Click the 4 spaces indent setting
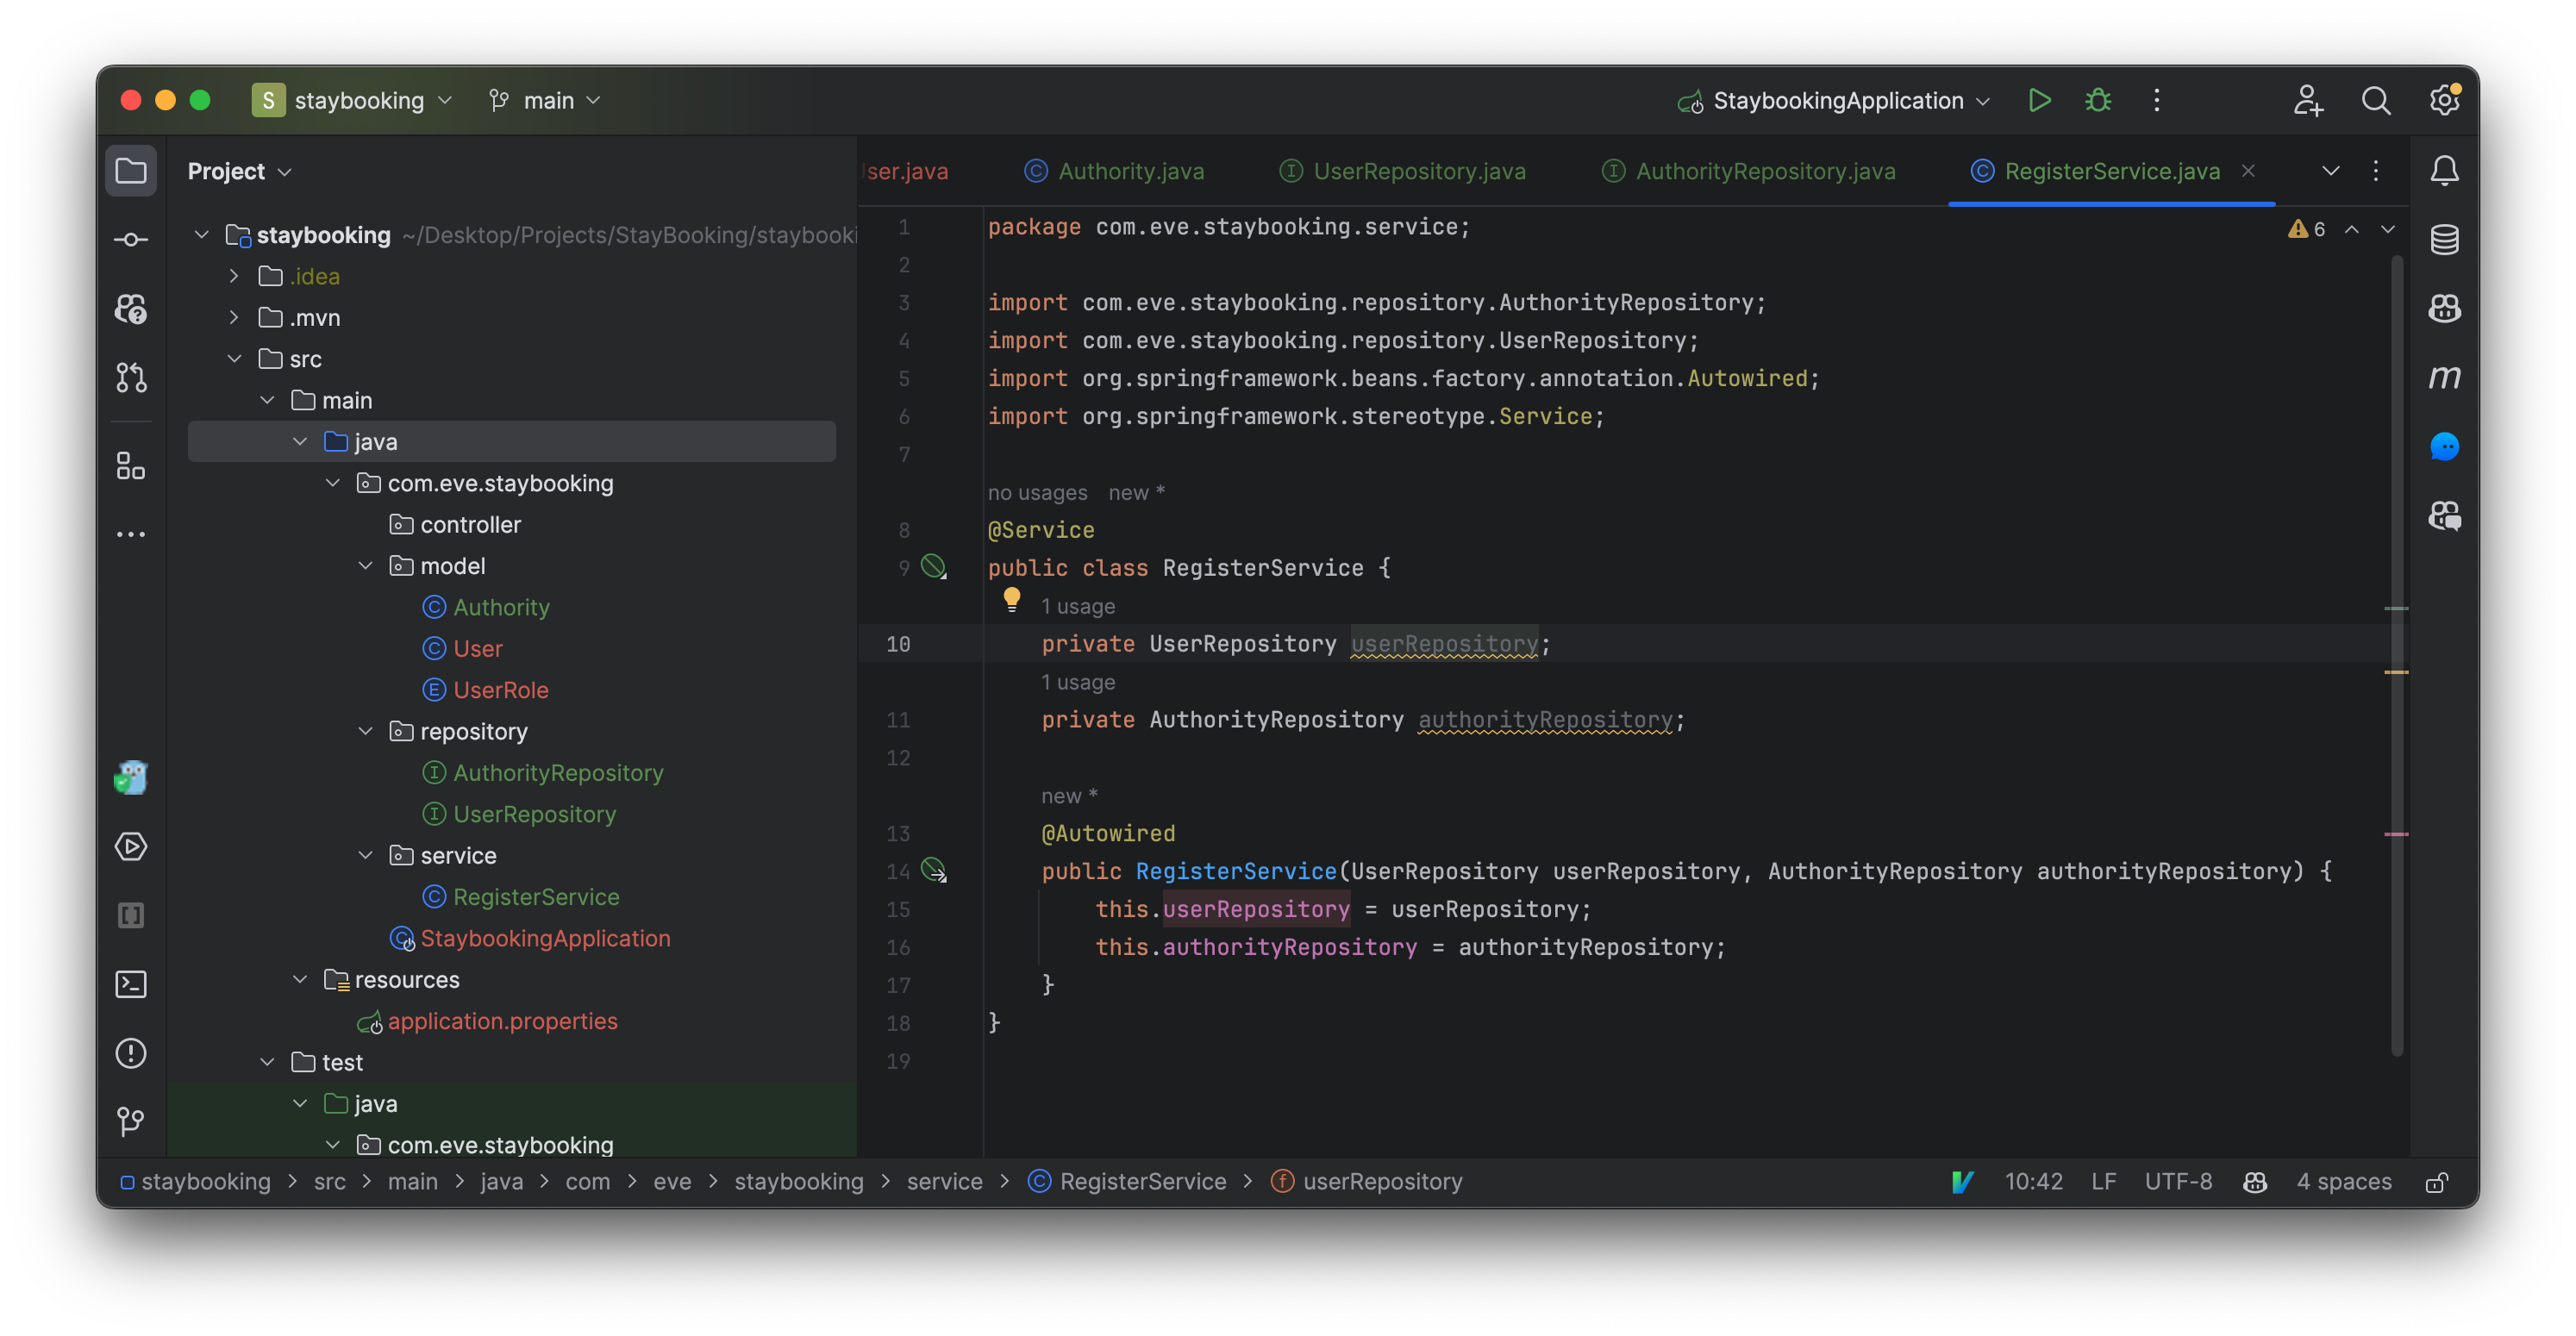This screenshot has height=1336, width=2576. pyautogui.click(x=2343, y=1182)
